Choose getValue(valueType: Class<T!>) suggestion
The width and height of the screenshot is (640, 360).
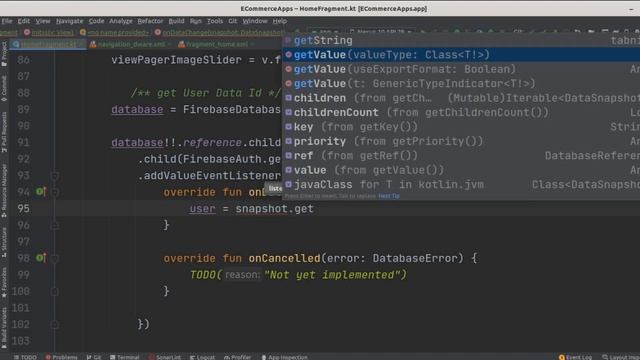point(461,55)
